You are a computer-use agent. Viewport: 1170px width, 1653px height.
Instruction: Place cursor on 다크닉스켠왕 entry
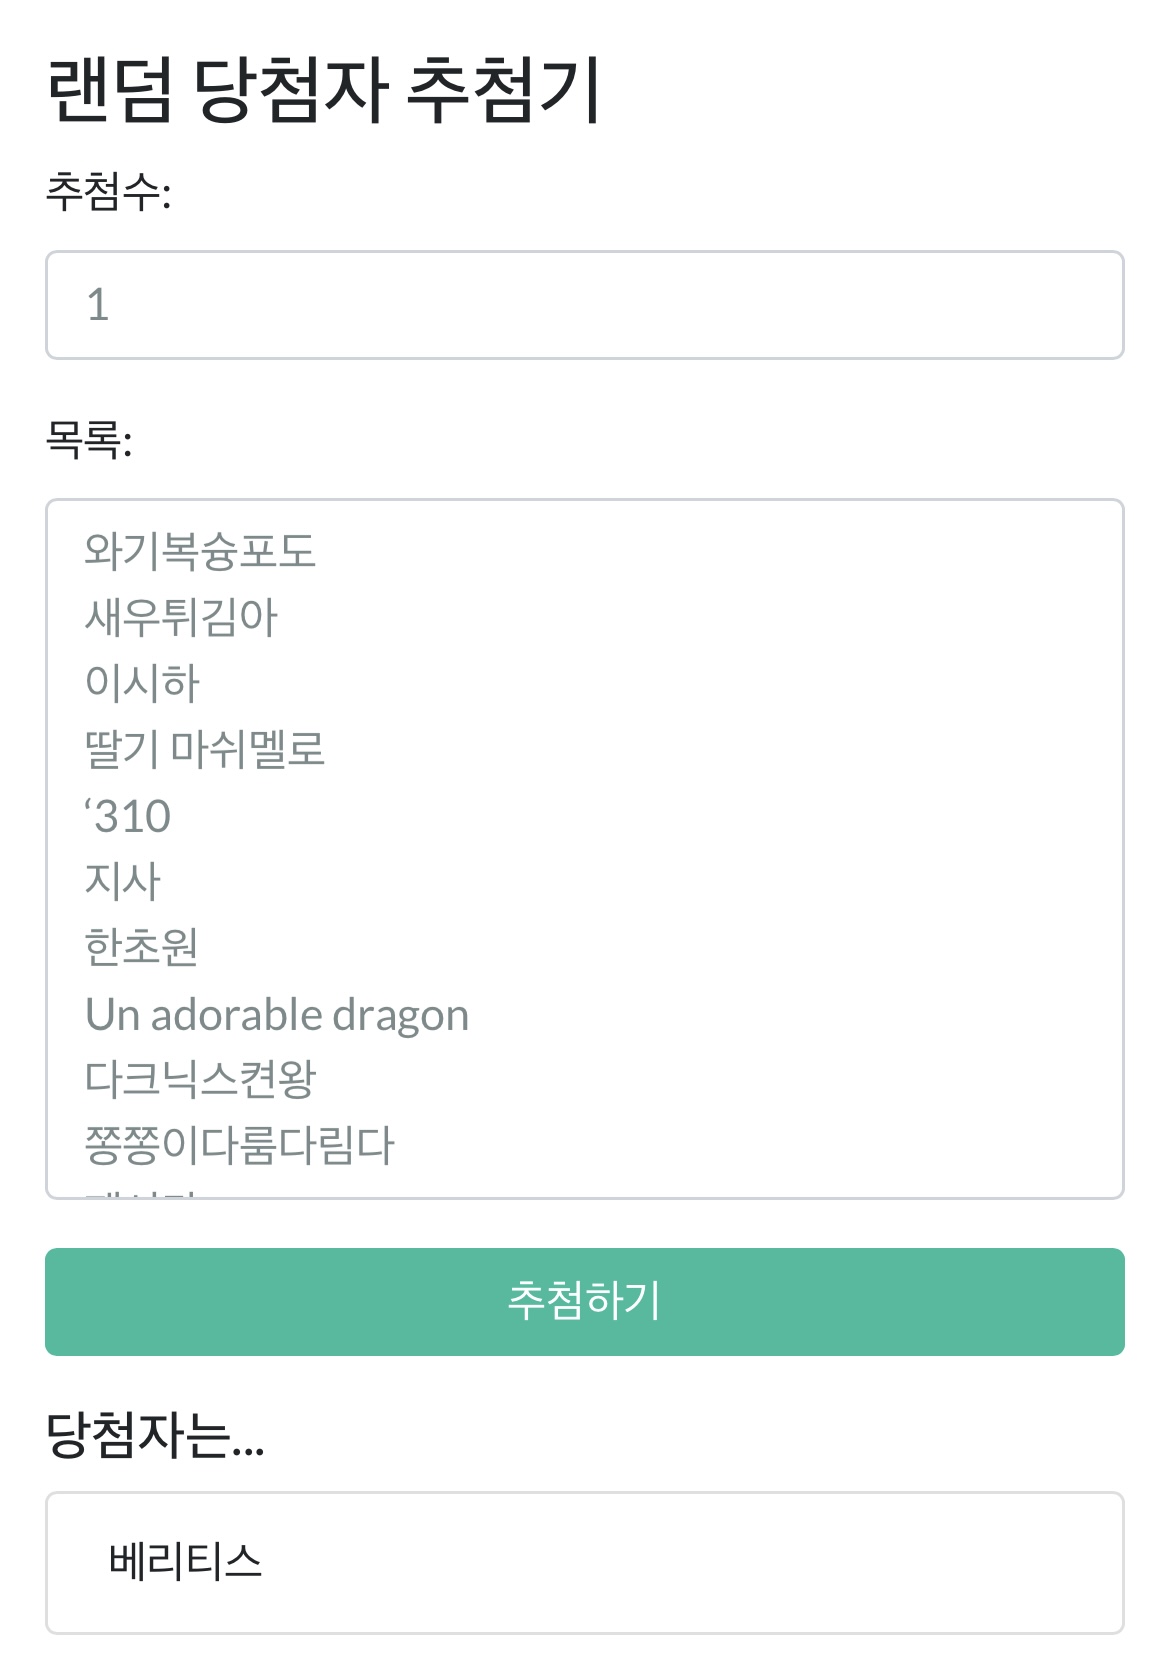tap(200, 1079)
